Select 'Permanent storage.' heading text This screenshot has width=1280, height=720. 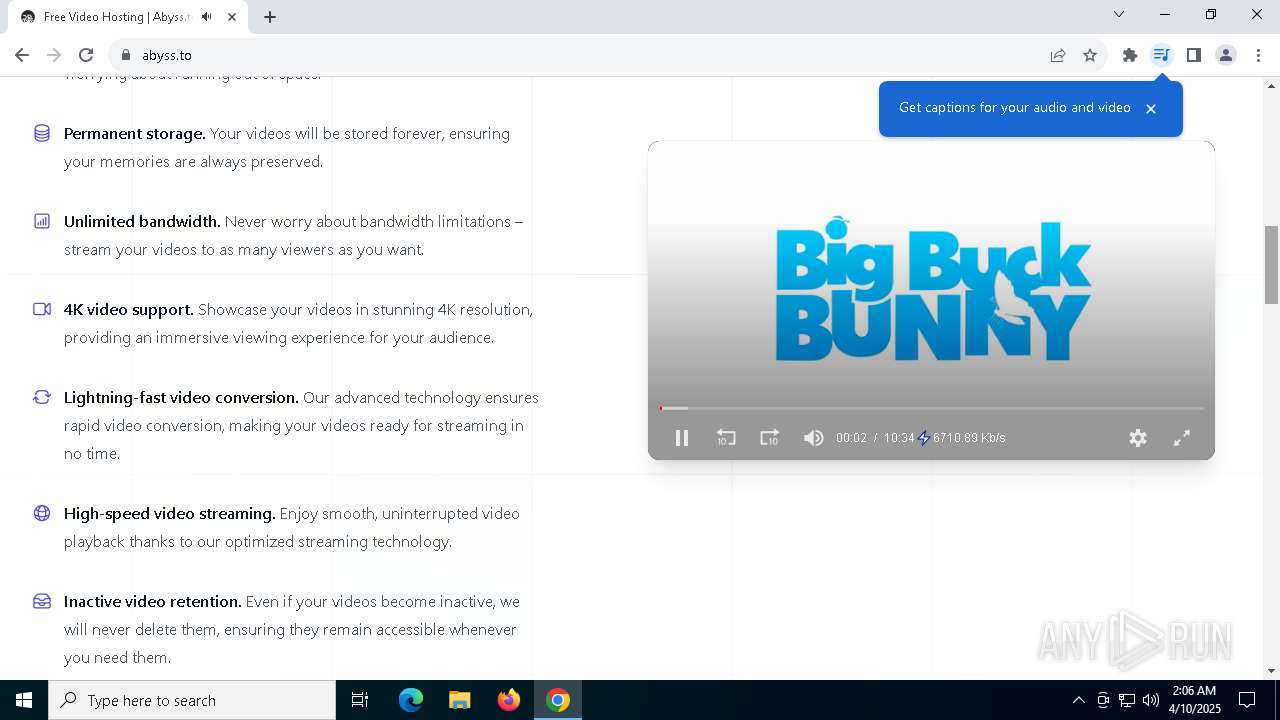pyautogui.click(x=135, y=133)
